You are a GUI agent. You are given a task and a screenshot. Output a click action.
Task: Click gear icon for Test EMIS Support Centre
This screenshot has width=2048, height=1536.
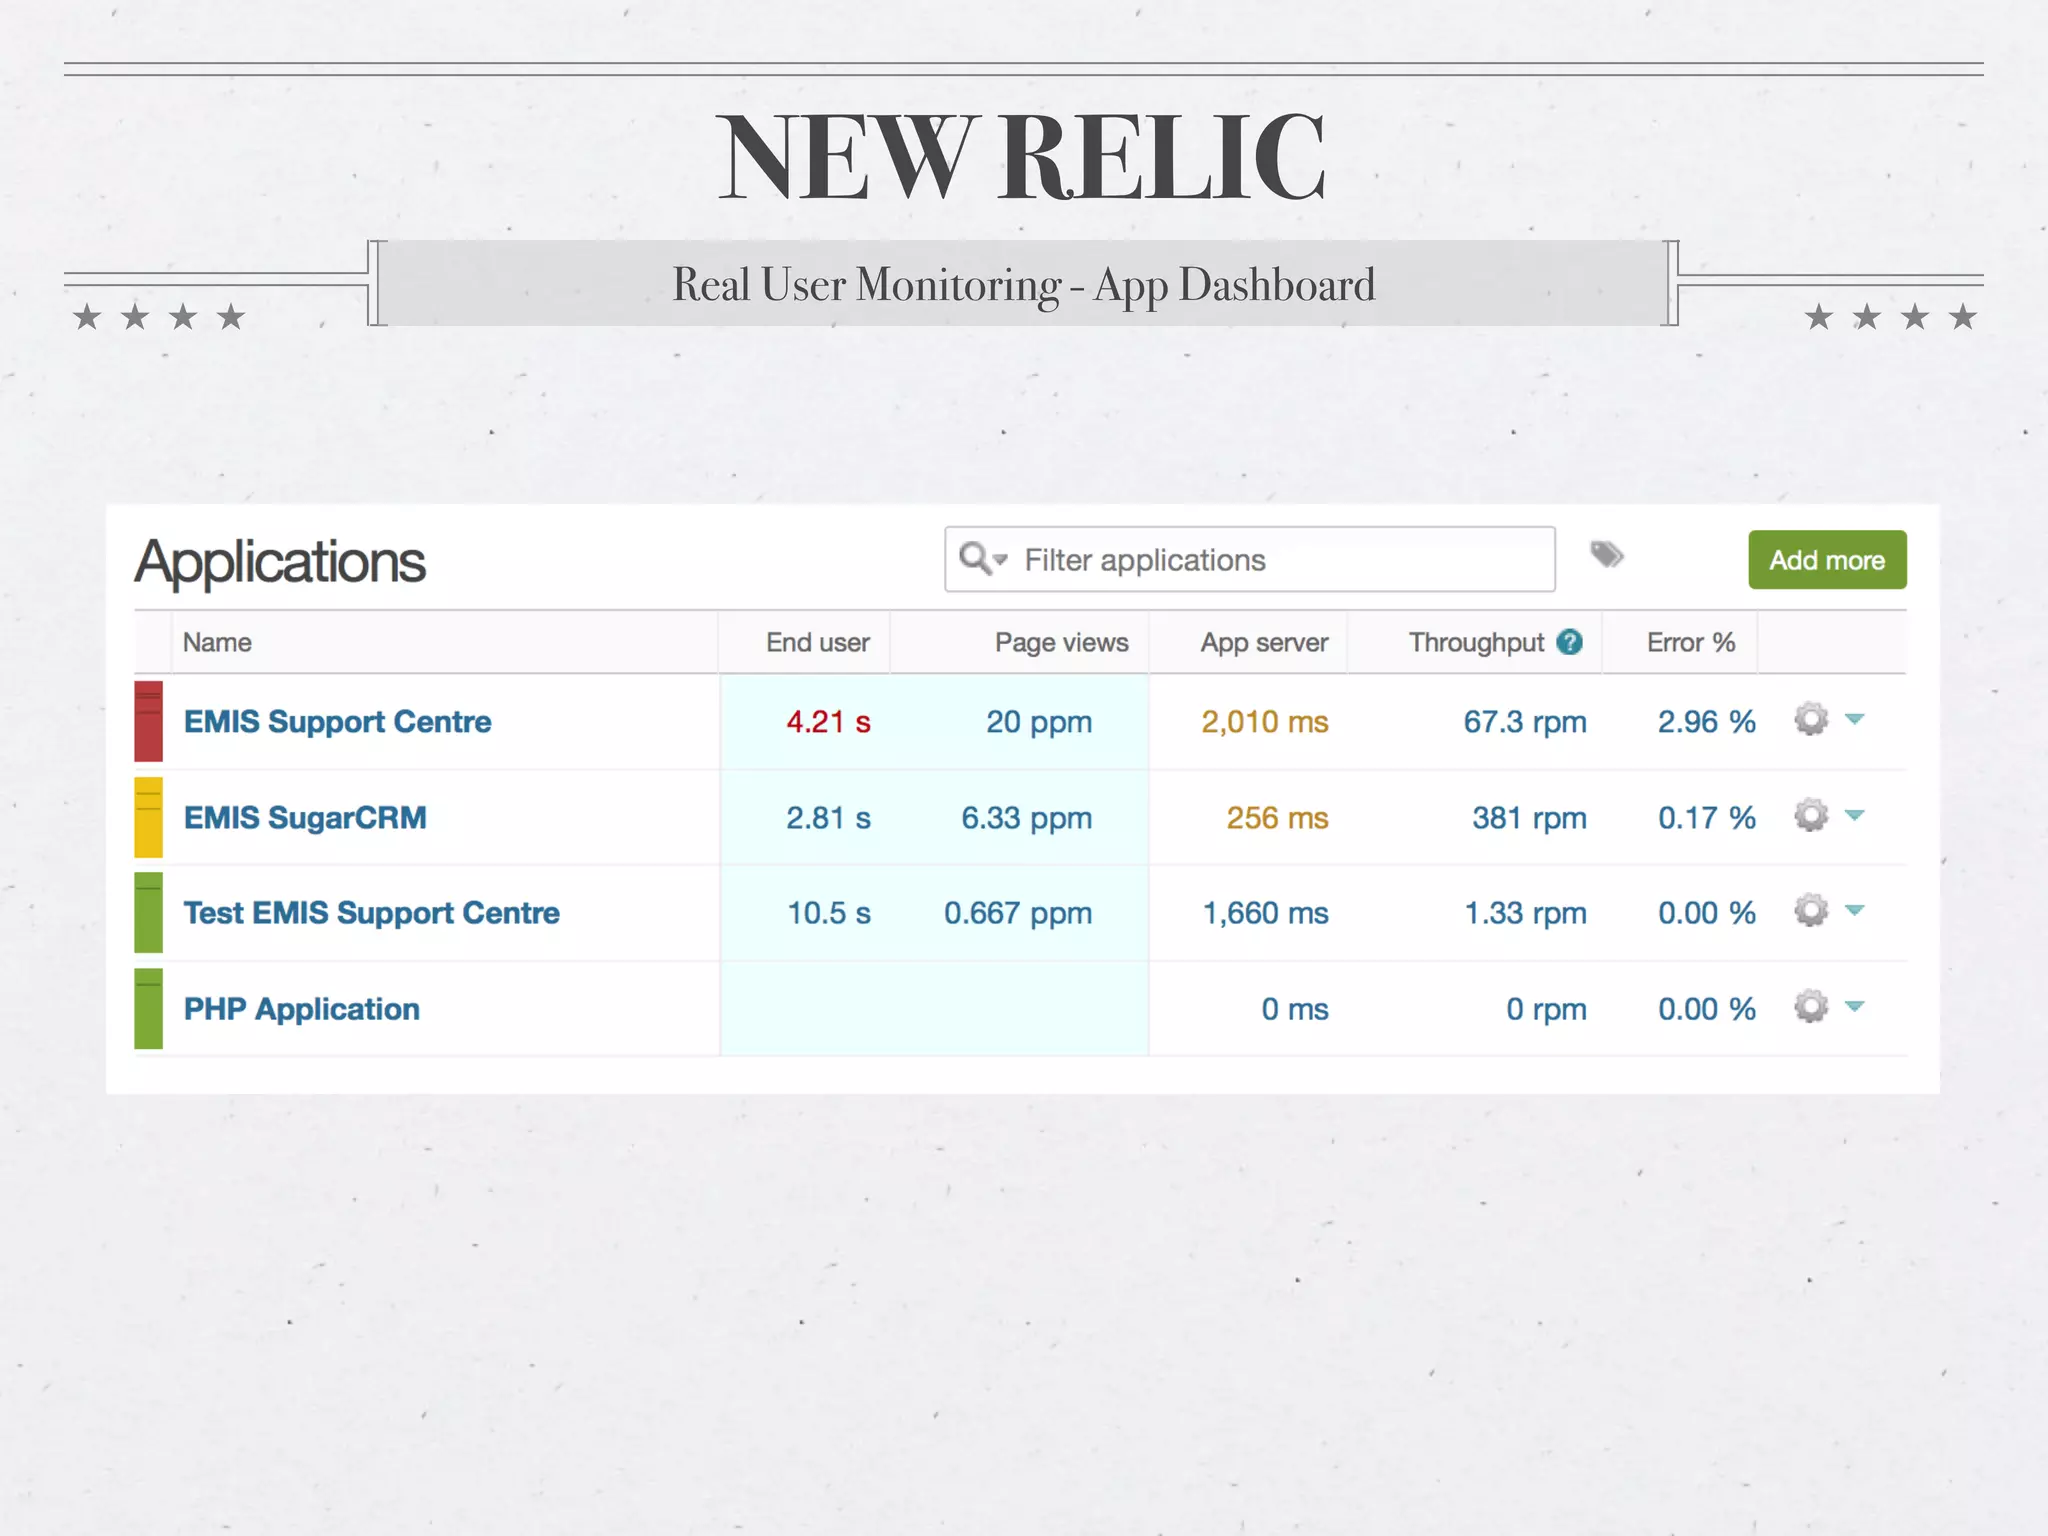point(1810,911)
